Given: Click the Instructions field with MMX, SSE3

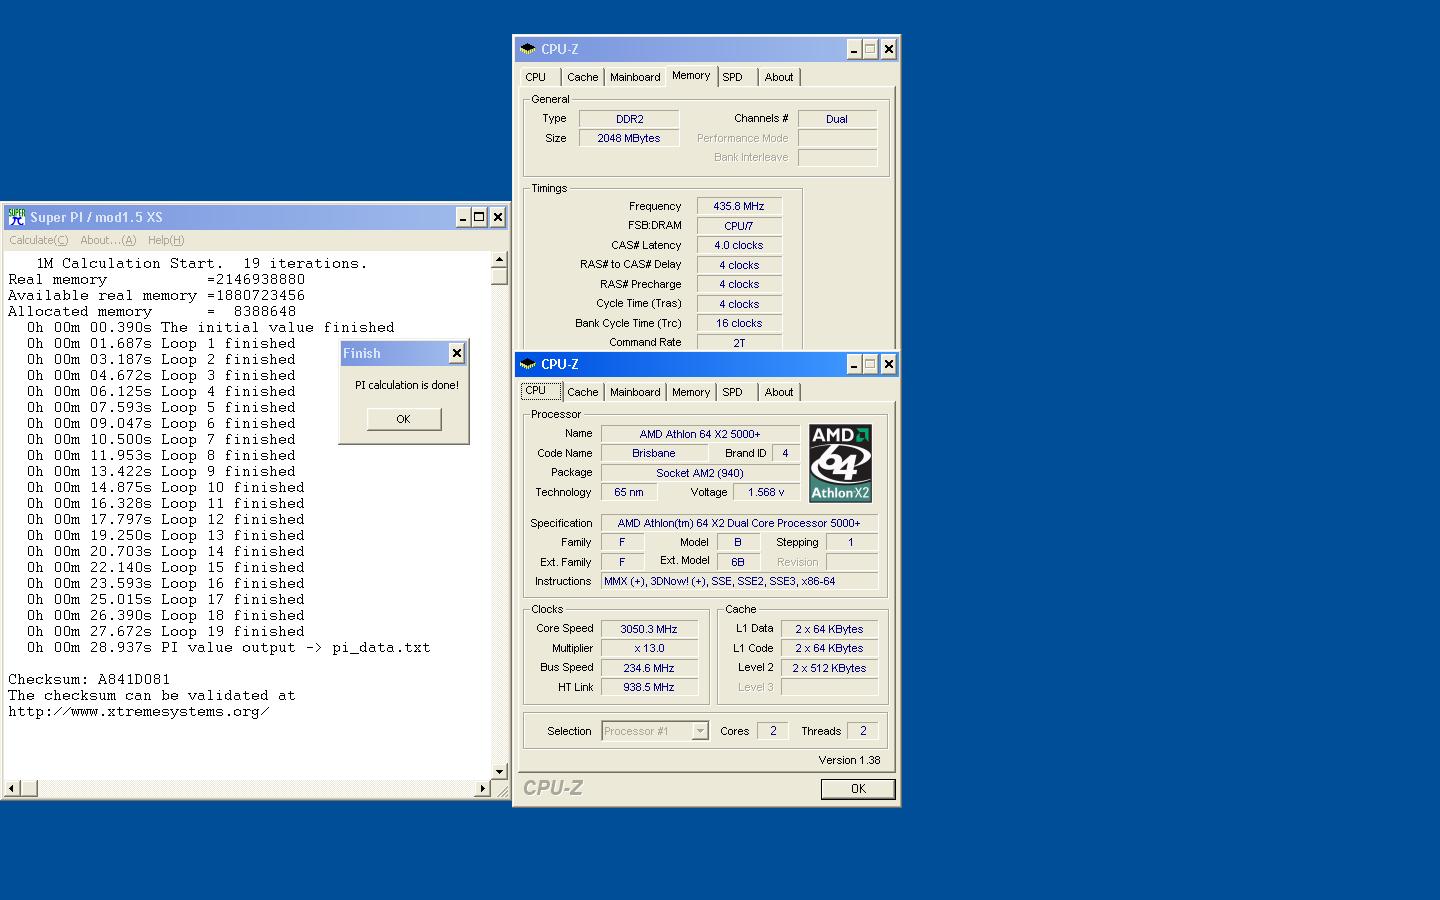Looking at the screenshot, I should (x=739, y=581).
